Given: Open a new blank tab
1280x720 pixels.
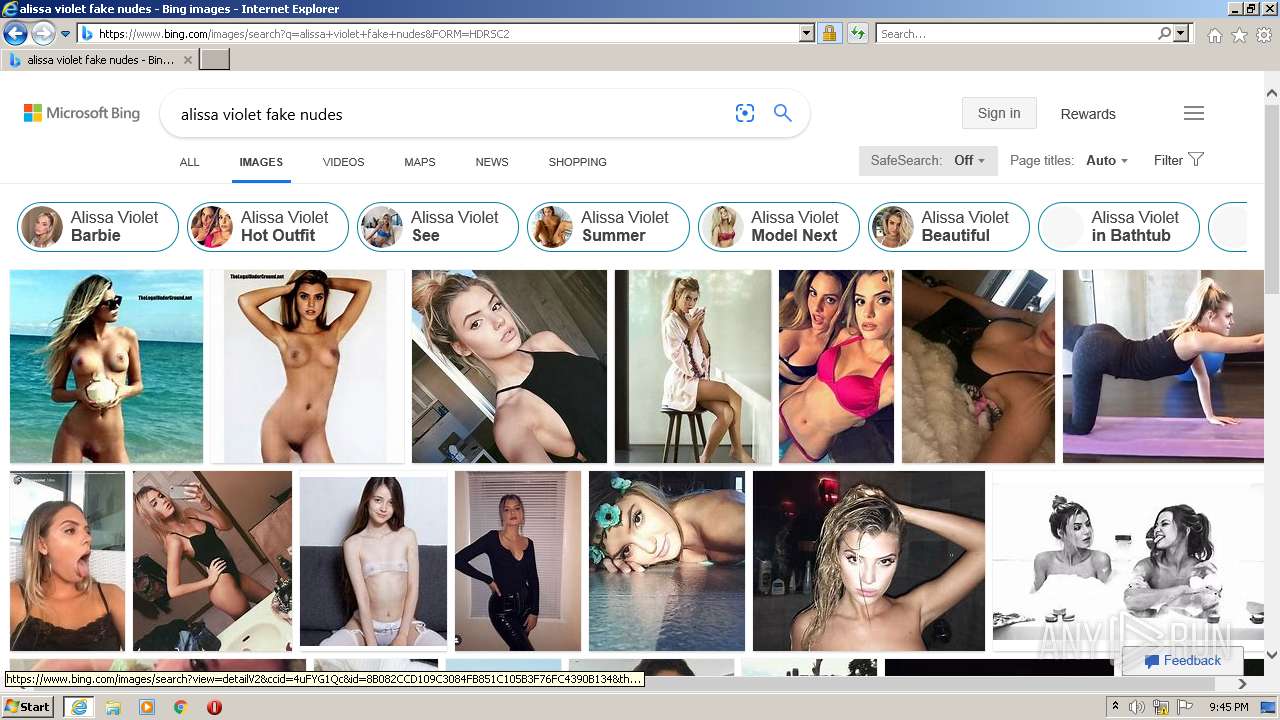Looking at the screenshot, I should [215, 60].
